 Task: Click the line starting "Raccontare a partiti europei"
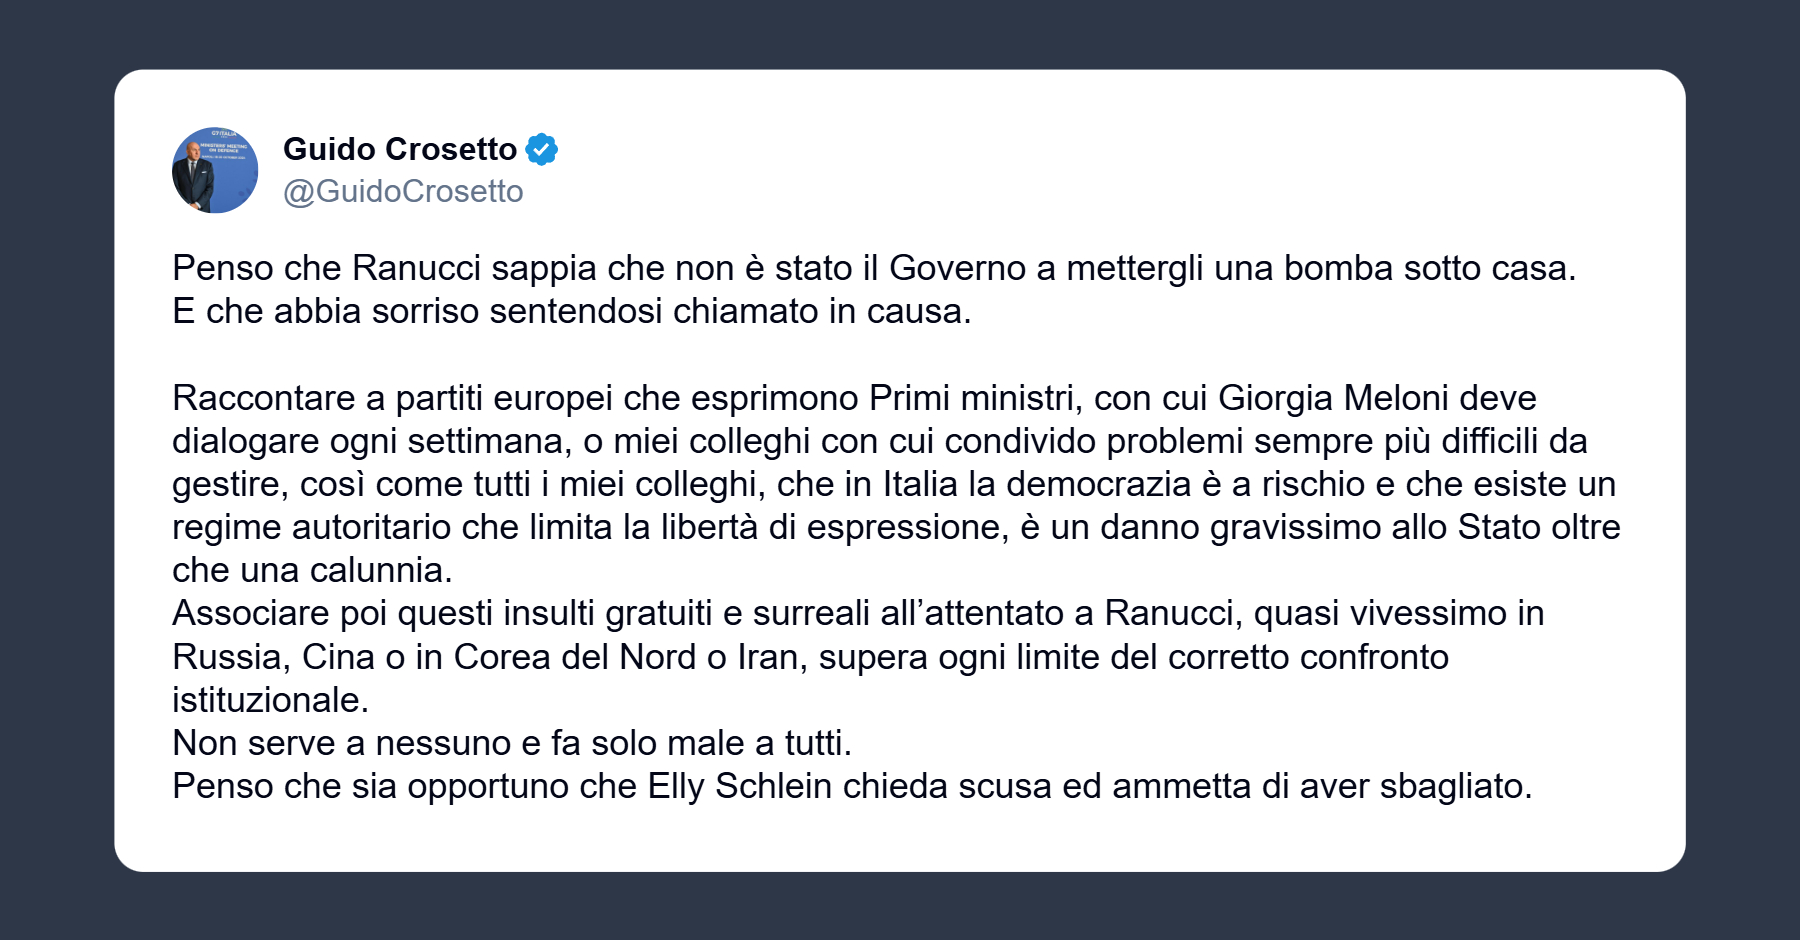pyautogui.click(x=853, y=398)
